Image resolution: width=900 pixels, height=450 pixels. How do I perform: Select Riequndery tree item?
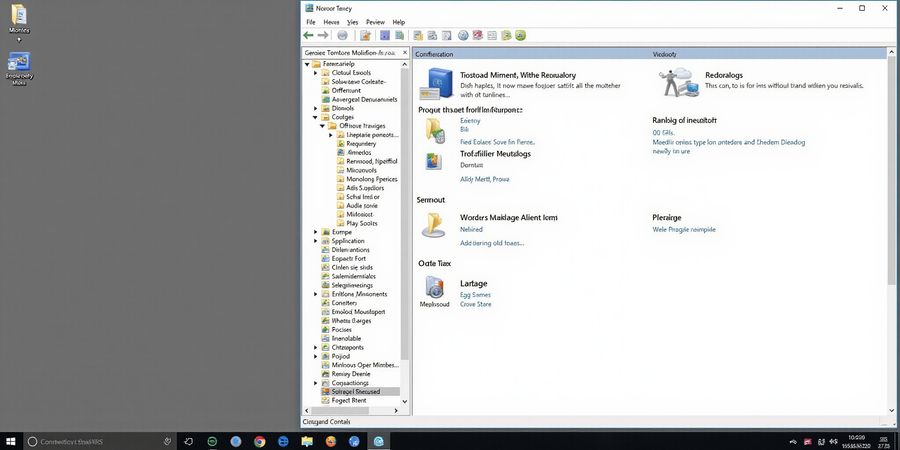[x=361, y=143]
